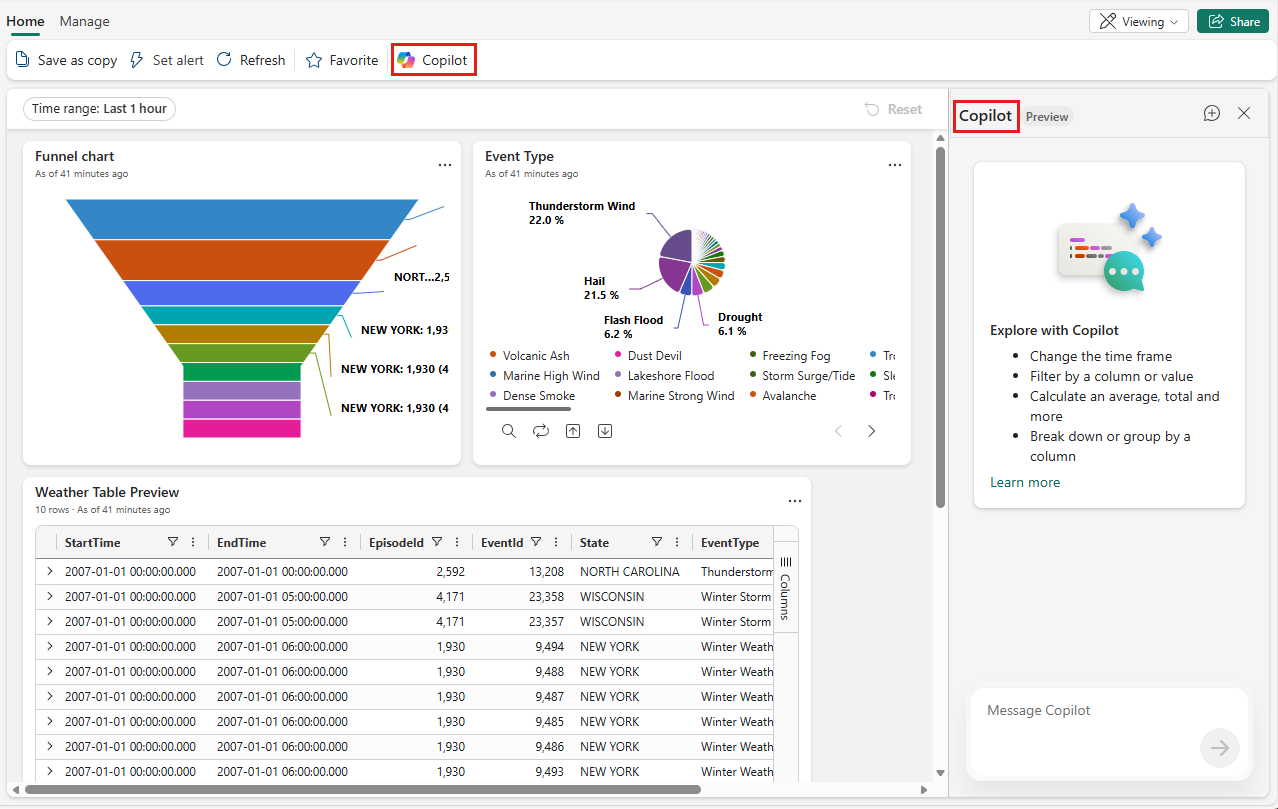The image size is (1278, 809).
Task: Click the magnifier icon below Event Type legend
Action: tap(509, 431)
